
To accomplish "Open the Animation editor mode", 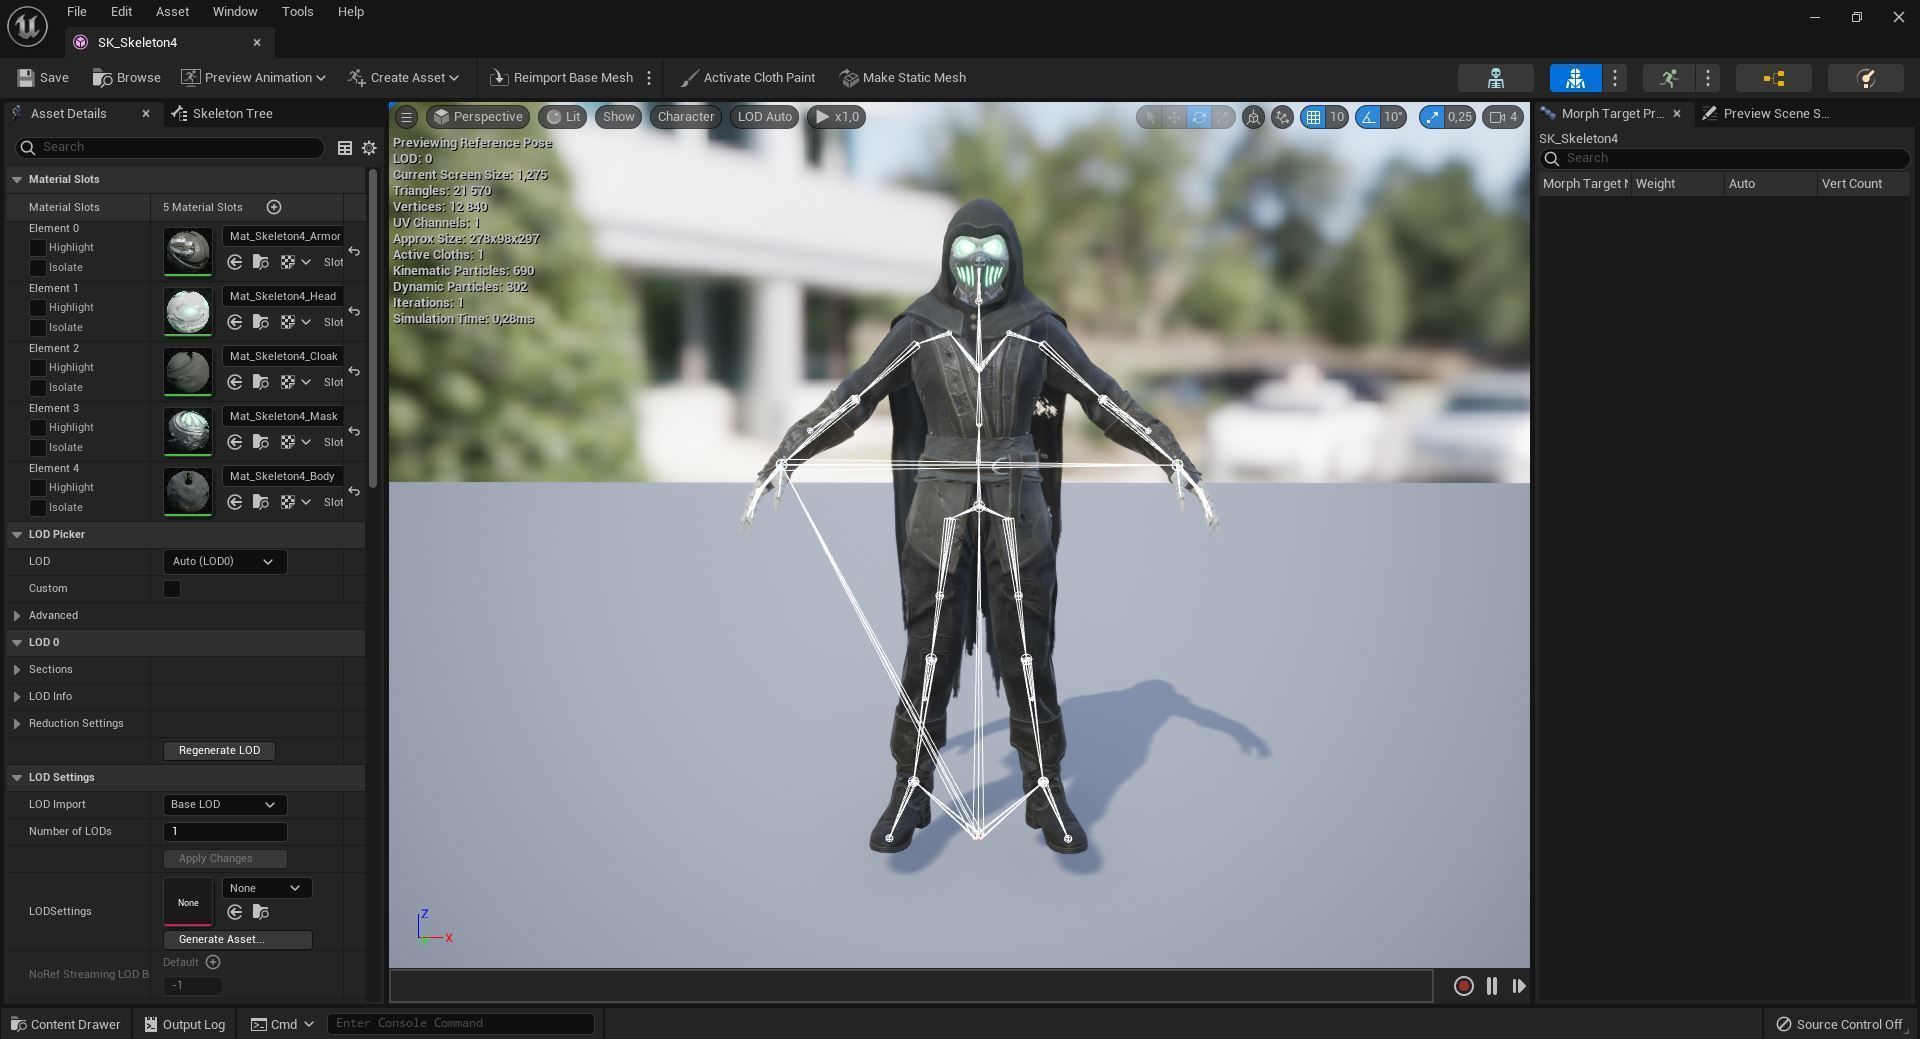I will (1668, 78).
